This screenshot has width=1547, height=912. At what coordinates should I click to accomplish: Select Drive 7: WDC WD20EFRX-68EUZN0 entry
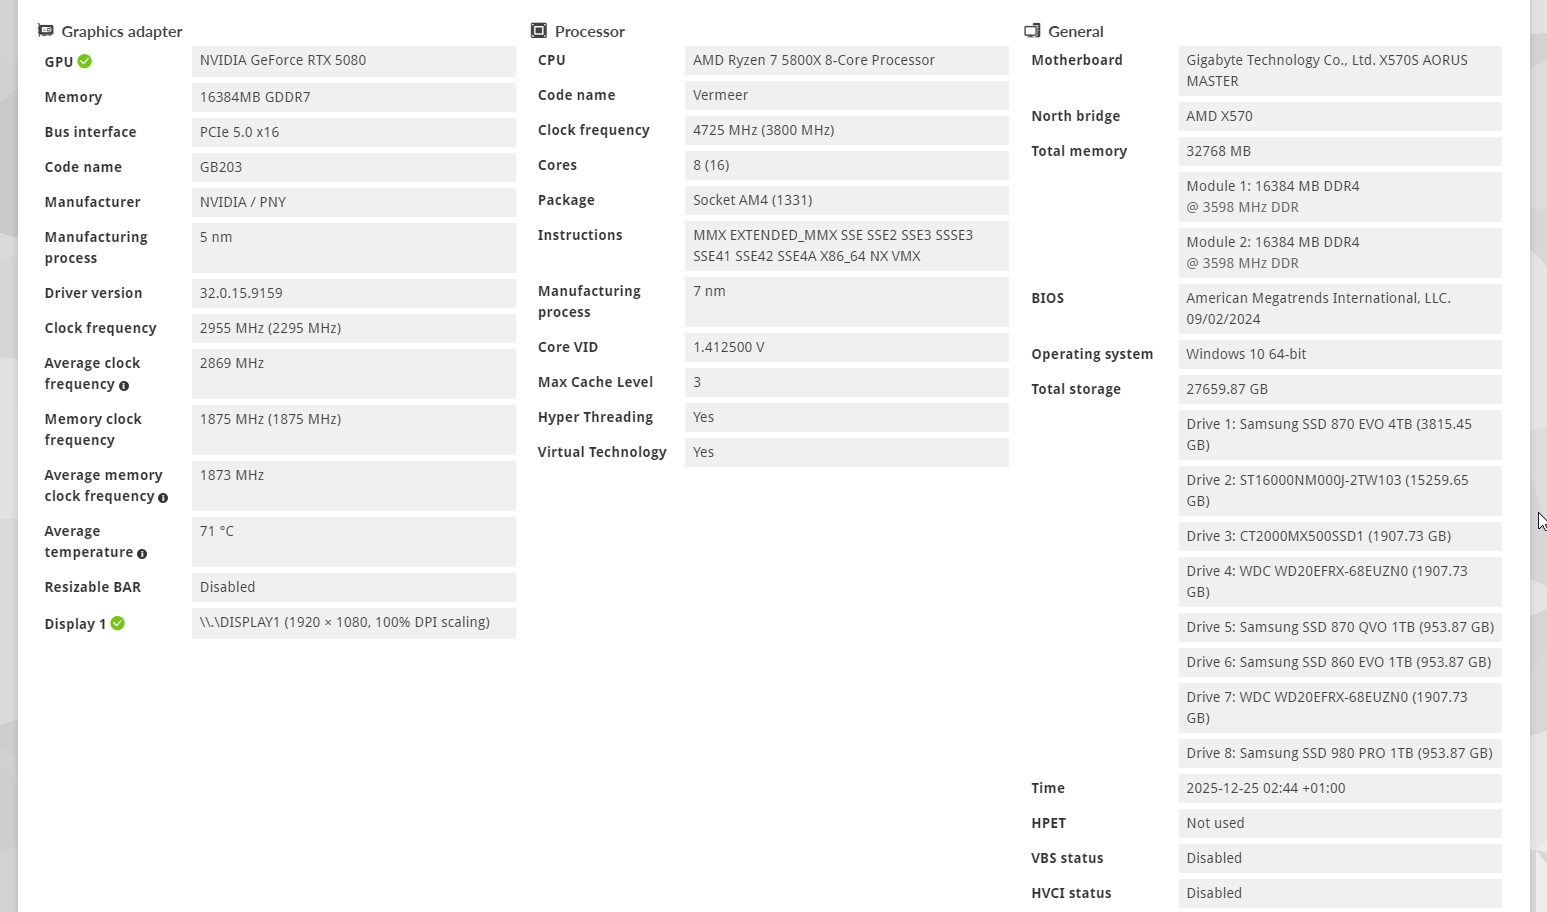coord(1340,708)
